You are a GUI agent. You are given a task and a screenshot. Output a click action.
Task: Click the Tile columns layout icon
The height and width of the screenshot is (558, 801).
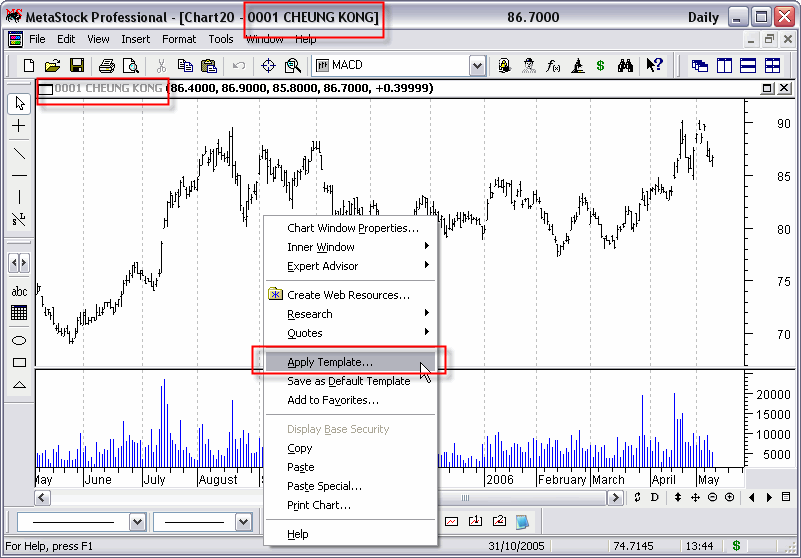click(x=724, y=65)
